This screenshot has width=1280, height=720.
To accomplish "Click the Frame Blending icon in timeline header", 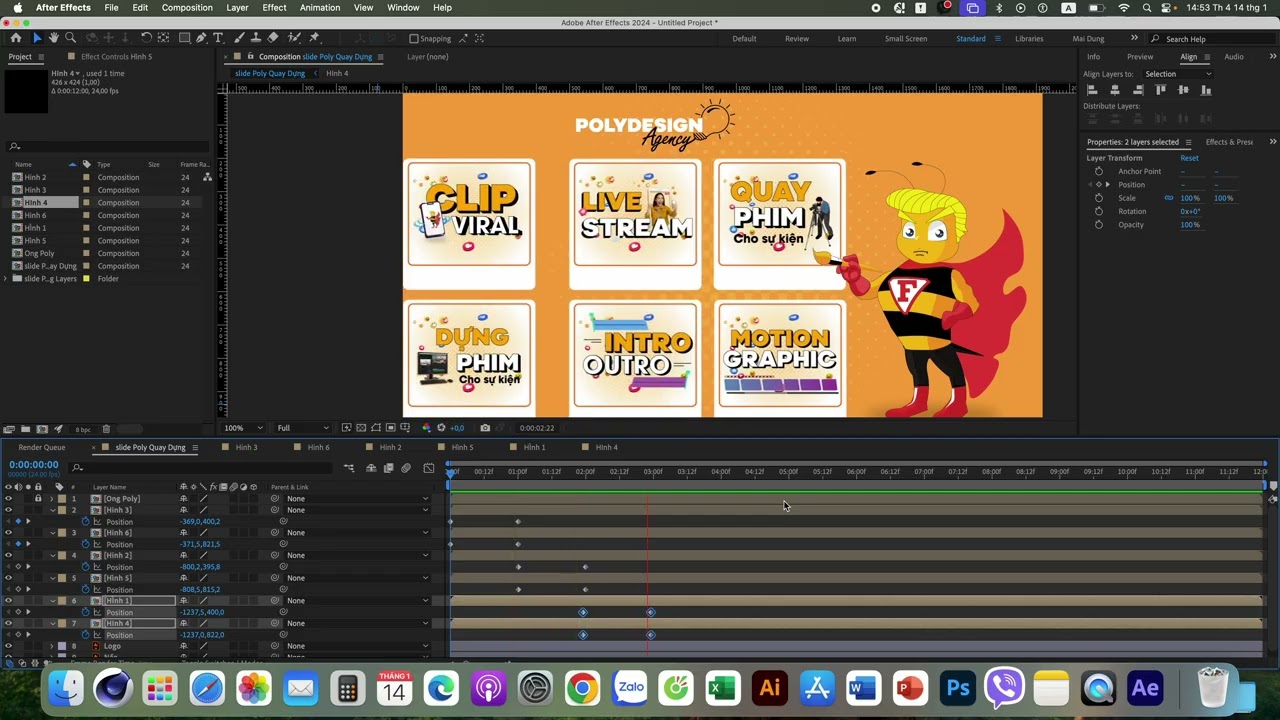I will [389, 468].
